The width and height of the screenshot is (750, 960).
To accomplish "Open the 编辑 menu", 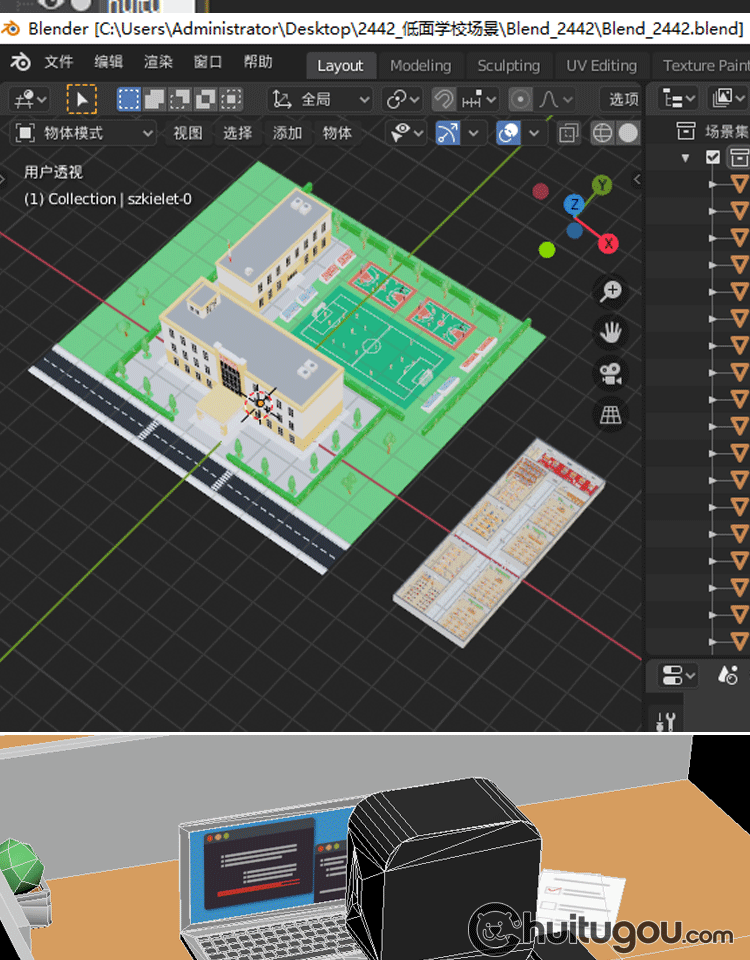I will (x=108, y=62).
